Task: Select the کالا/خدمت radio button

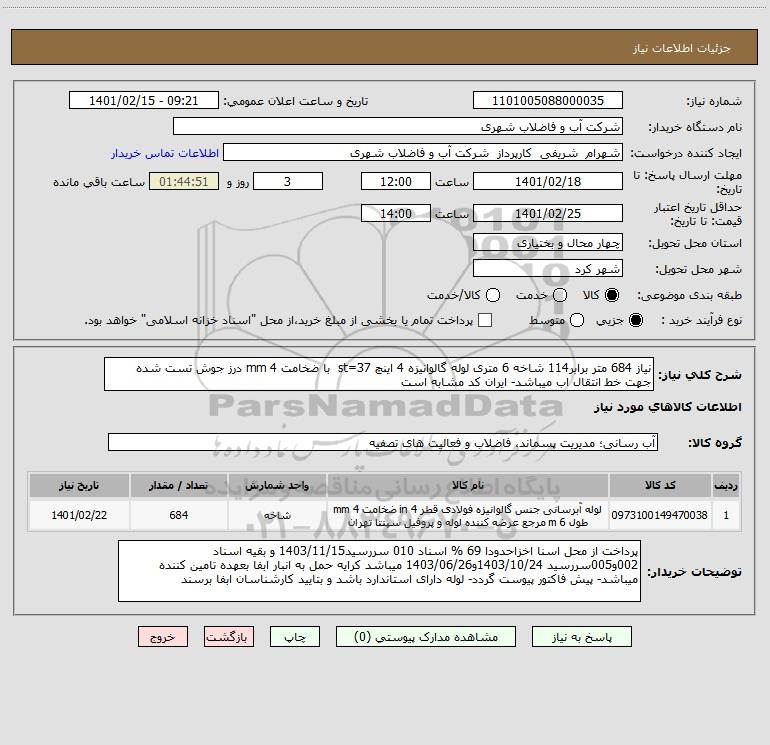Action: pos(493,295)
